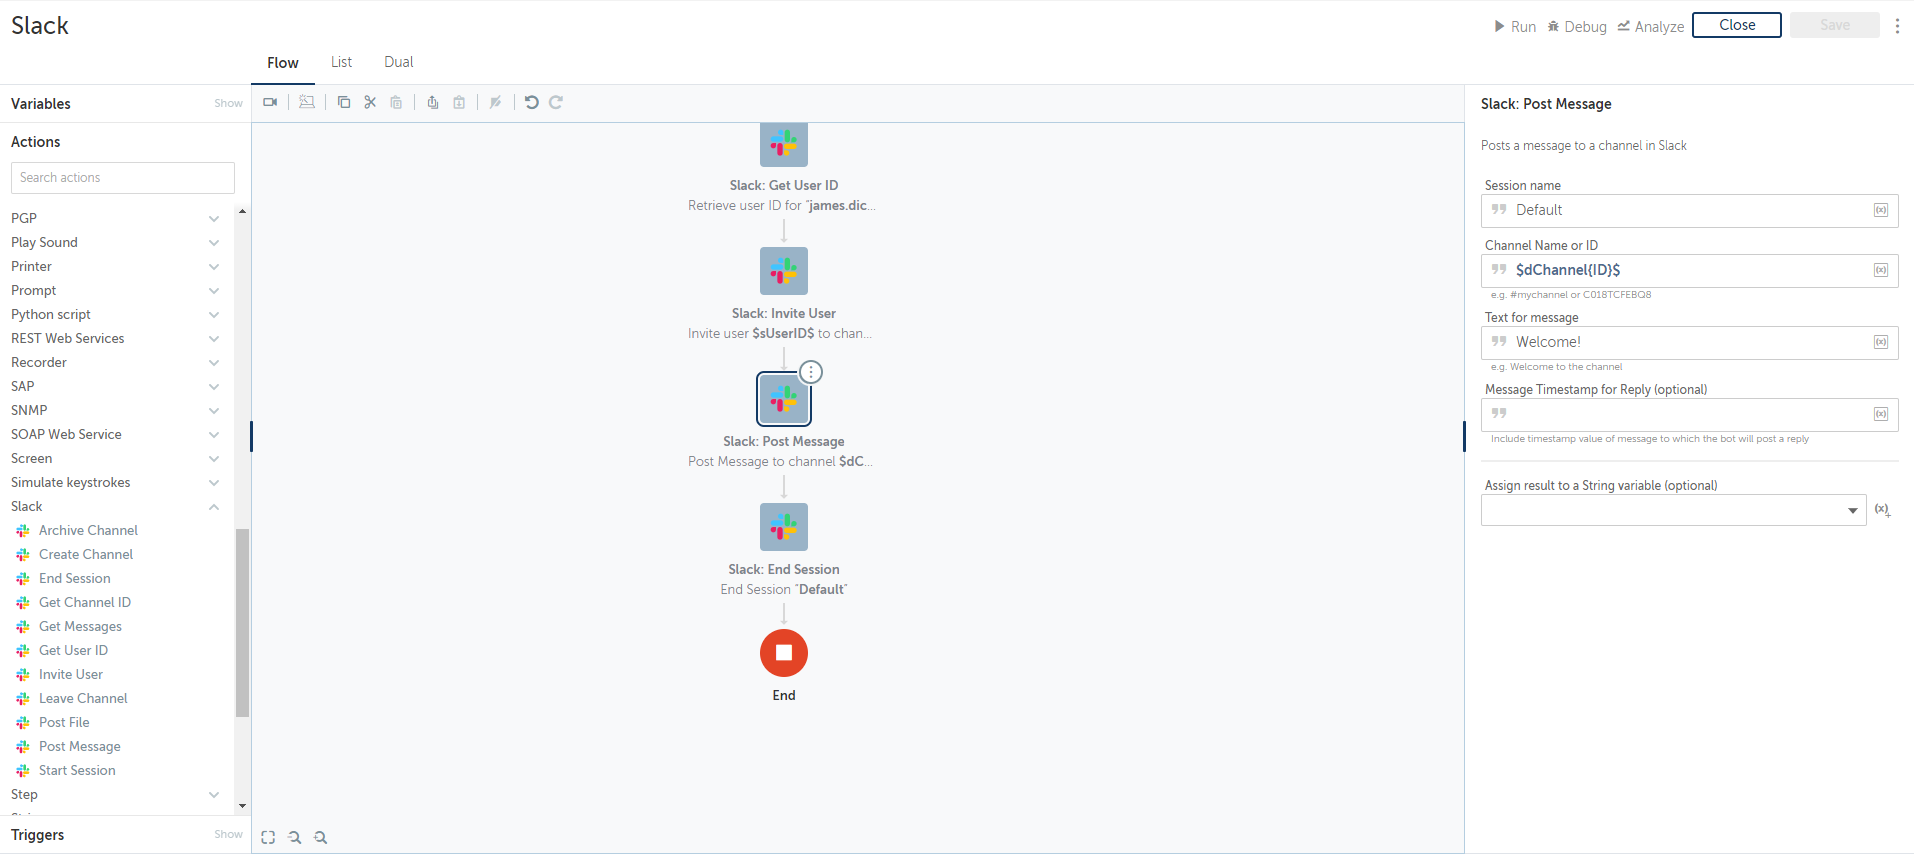Image resolution: width=1914 pixels, height=854 pixels.
Task: Open the Assign result String variable dropdown
Action: (x=1673, y=510)
